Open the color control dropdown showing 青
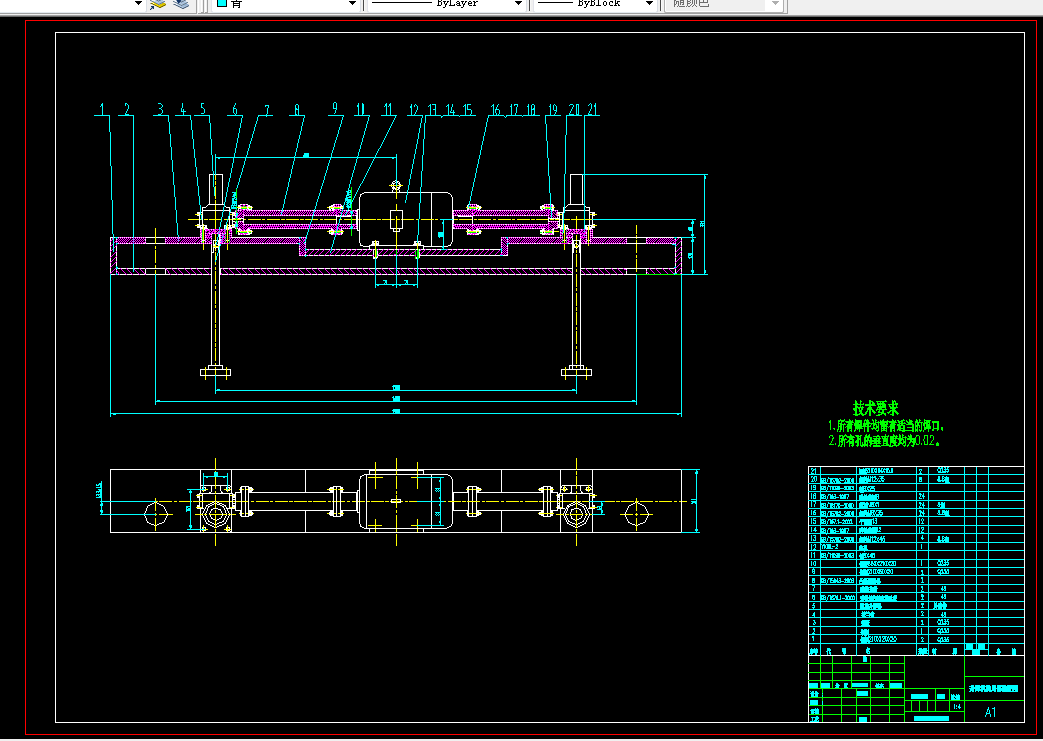1043x741 pixels. (x=353, y=4)
